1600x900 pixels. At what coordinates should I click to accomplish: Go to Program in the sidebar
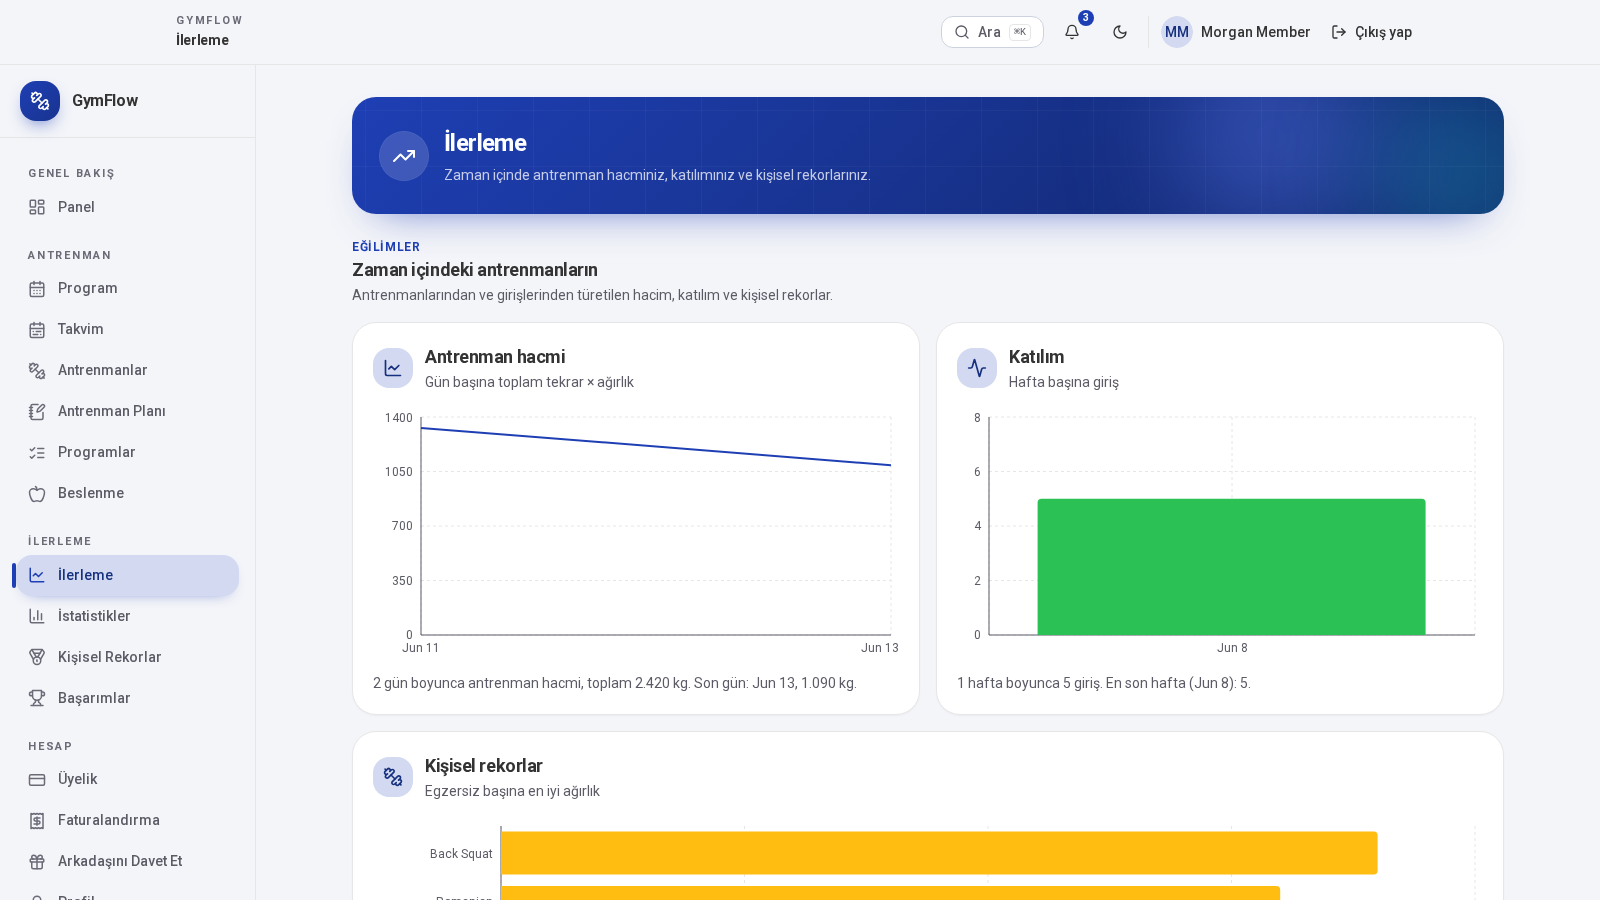(128, 288)
